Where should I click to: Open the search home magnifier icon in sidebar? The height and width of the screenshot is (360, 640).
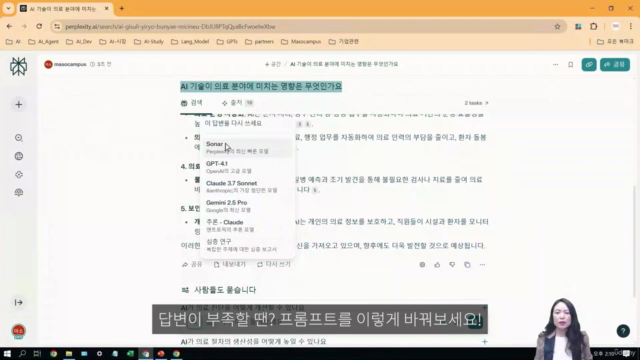coord(18,138)
